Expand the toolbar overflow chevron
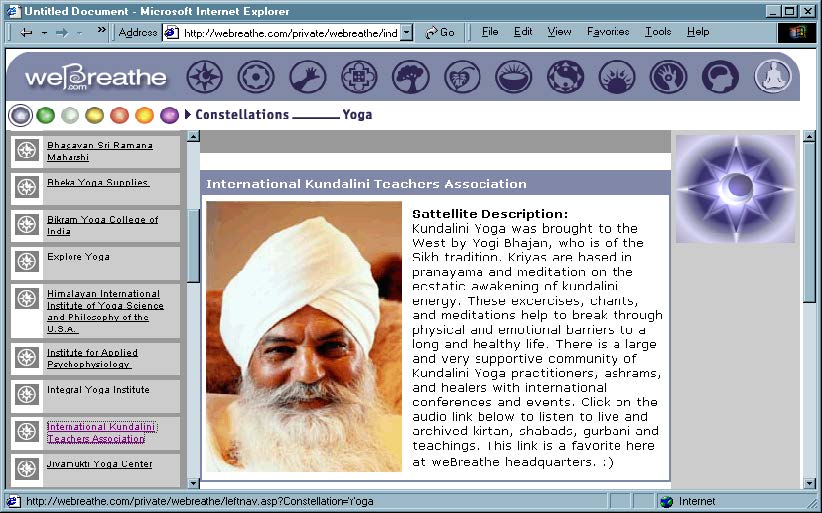 click(101, 32)
